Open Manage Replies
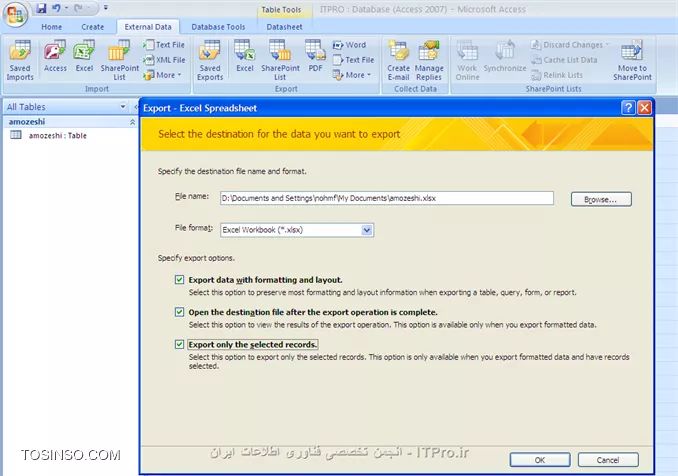The width and height of the screenshot is (678, 476). pos(429,61)
